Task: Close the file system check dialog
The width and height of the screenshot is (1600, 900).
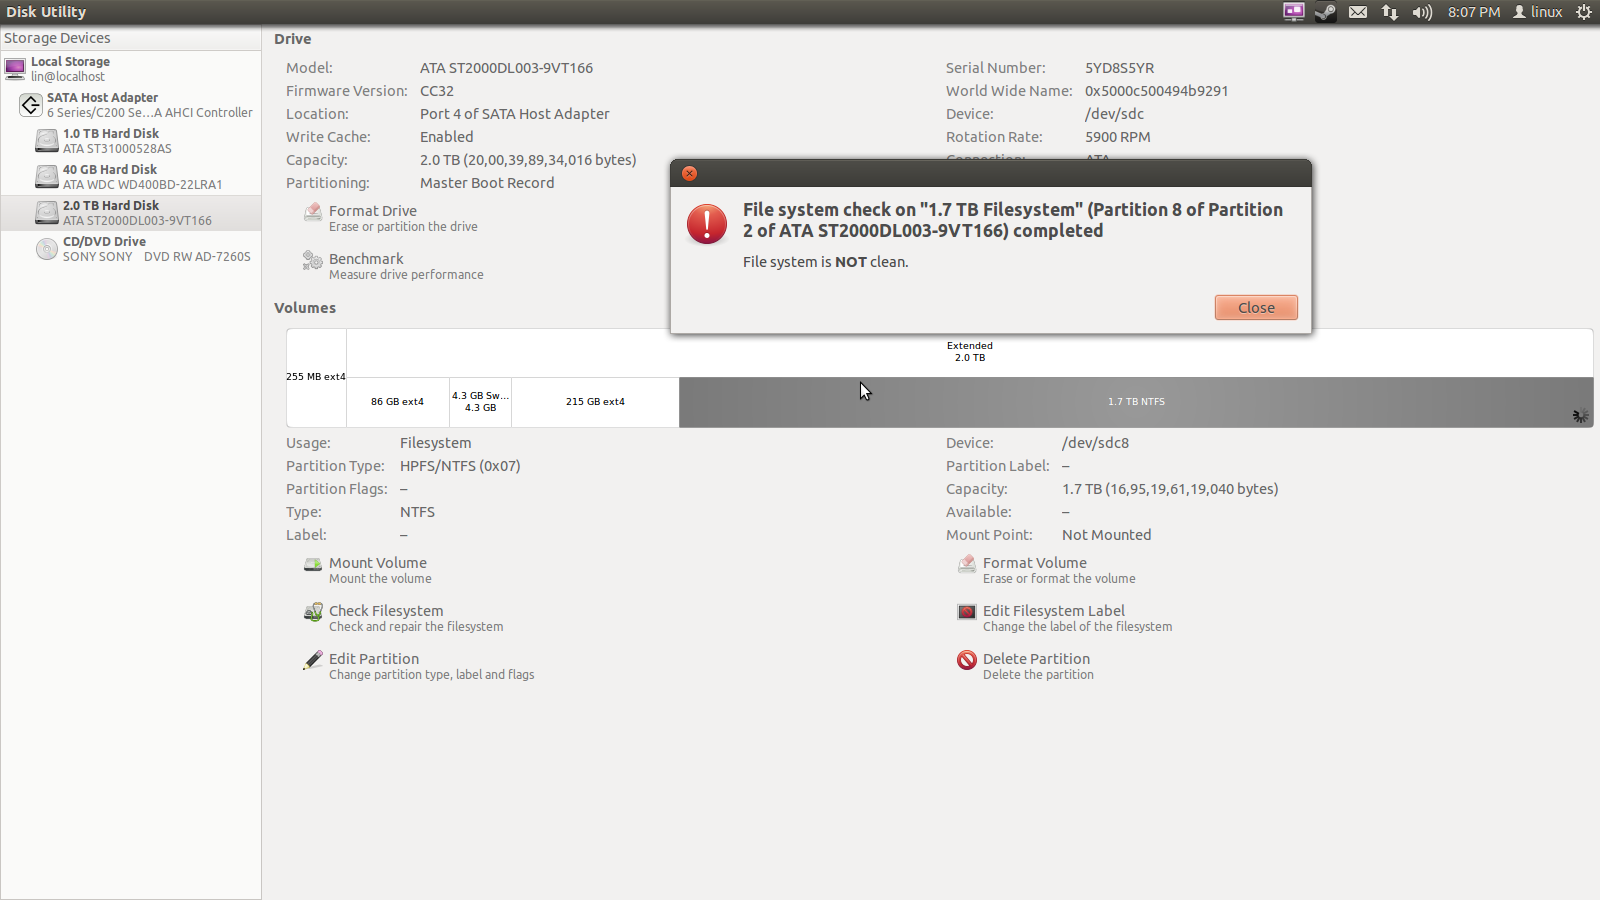Action: click(x=1256, y=308)
